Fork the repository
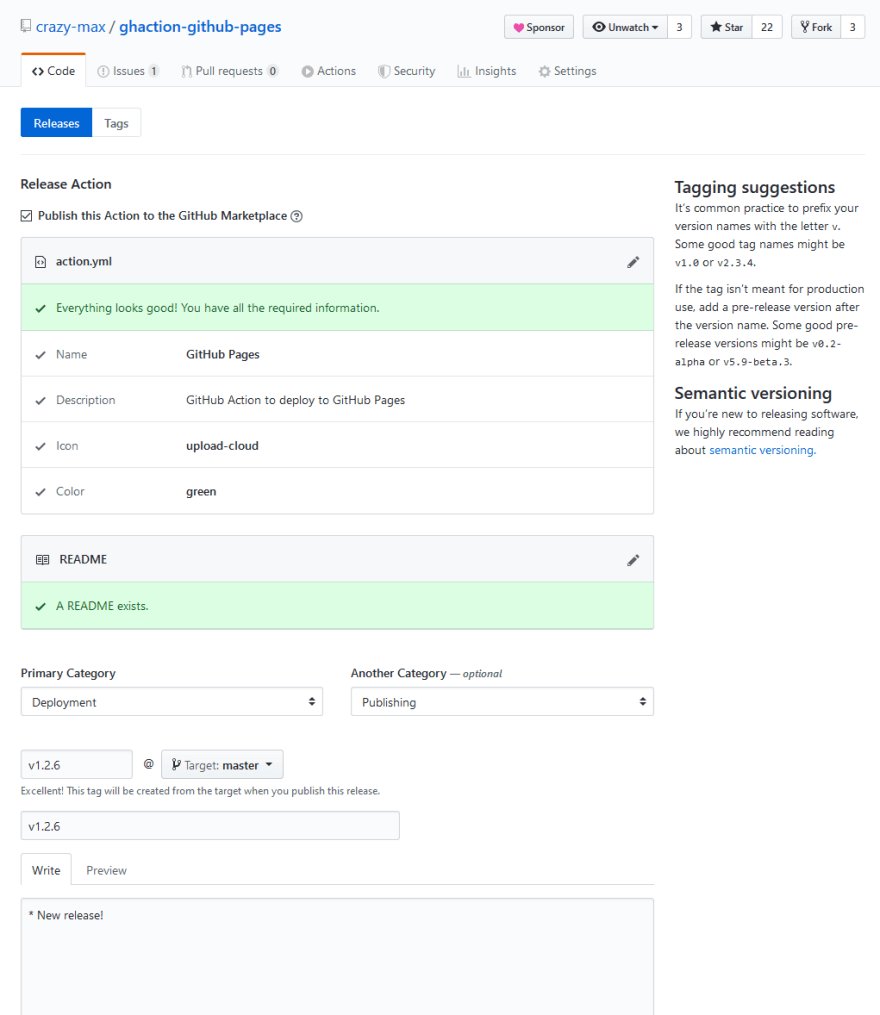880x1015 pixels. [x=816, y=27]
